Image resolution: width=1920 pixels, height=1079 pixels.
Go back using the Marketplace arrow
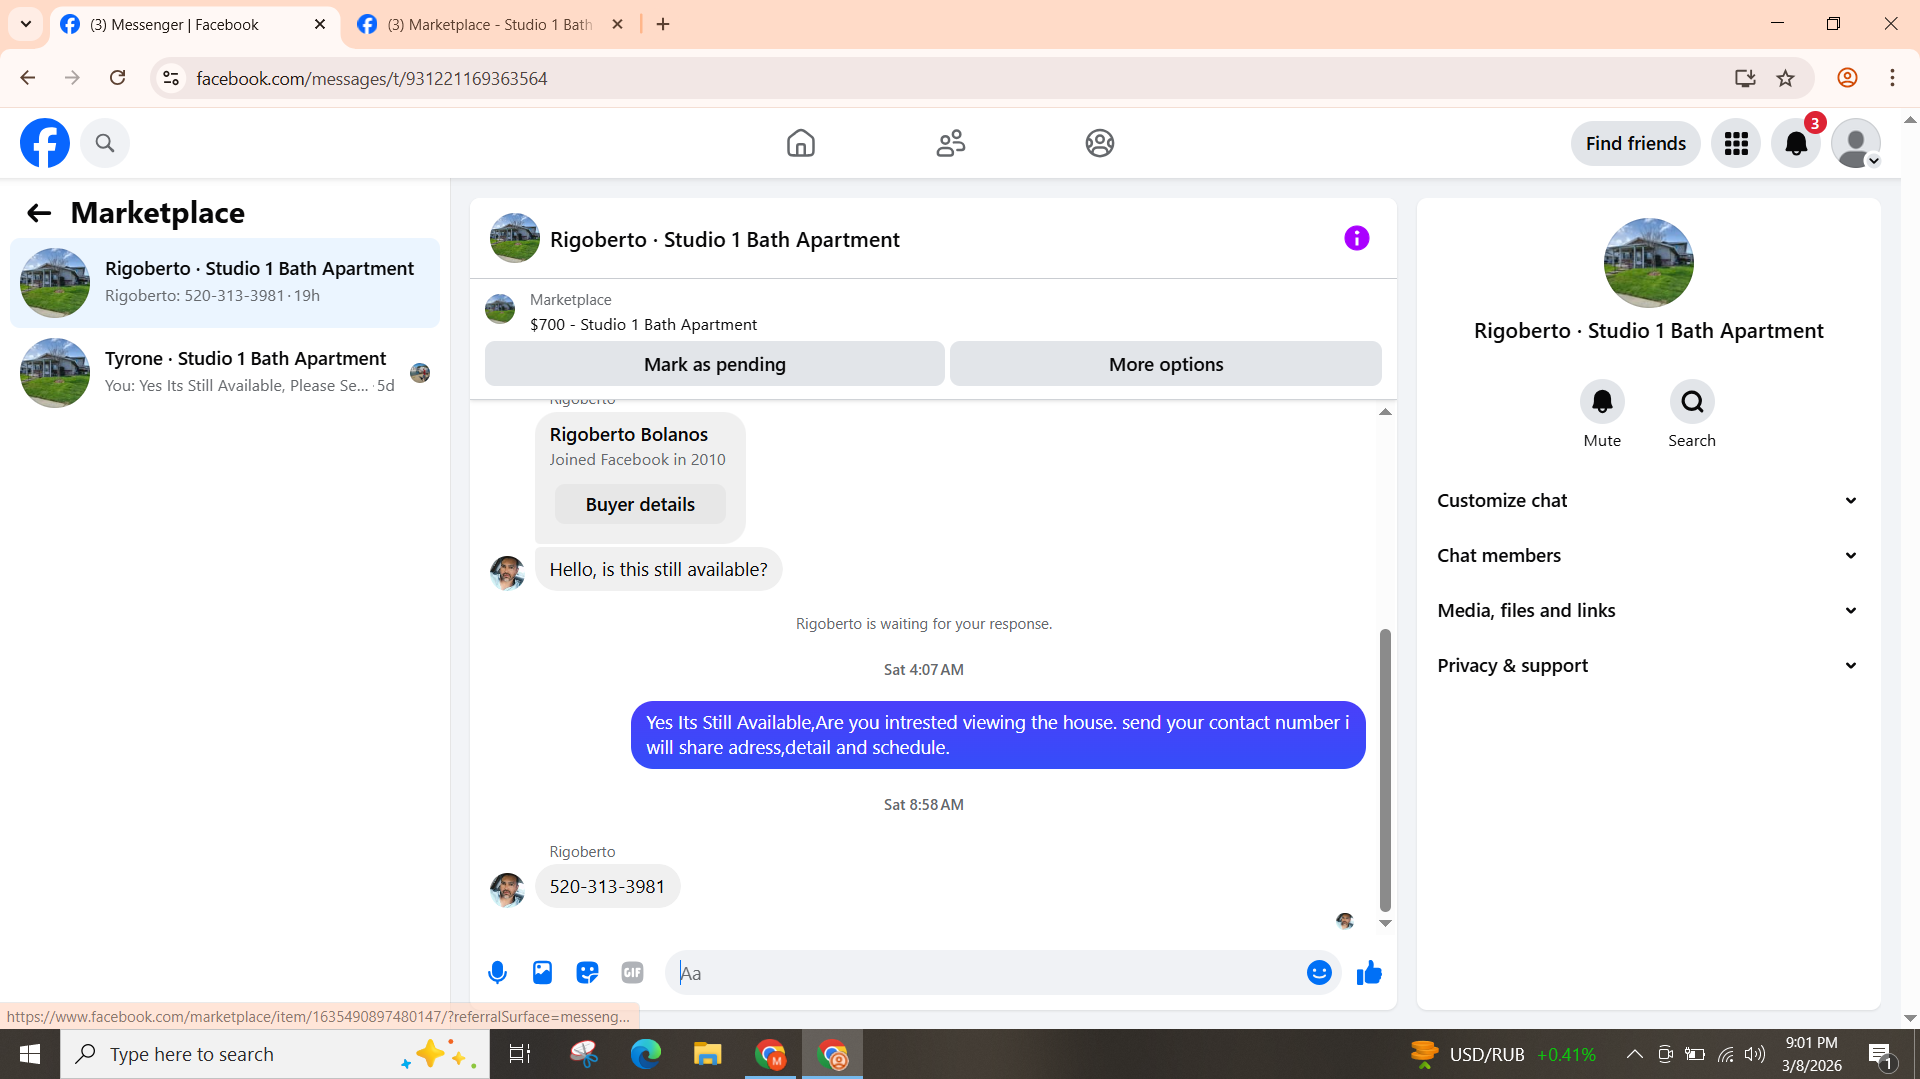pyautogui.click(x=38, y=213)
